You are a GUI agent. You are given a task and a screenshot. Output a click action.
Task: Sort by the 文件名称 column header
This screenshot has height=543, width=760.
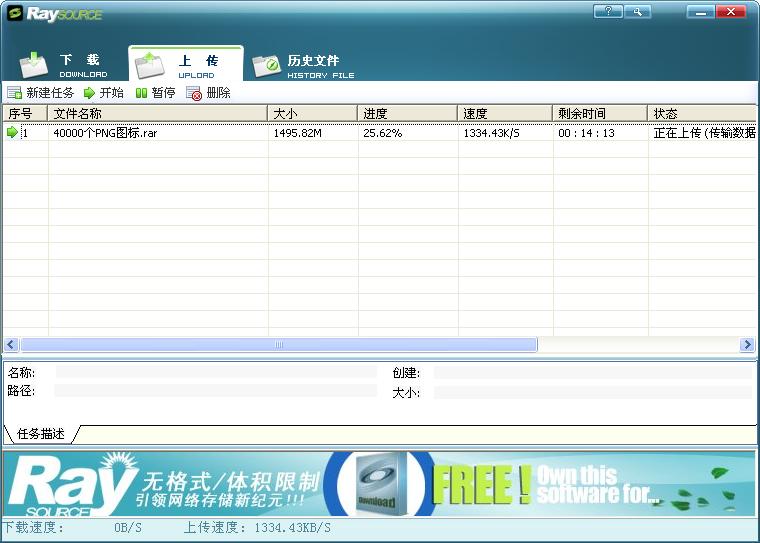[x=158, y=113]
